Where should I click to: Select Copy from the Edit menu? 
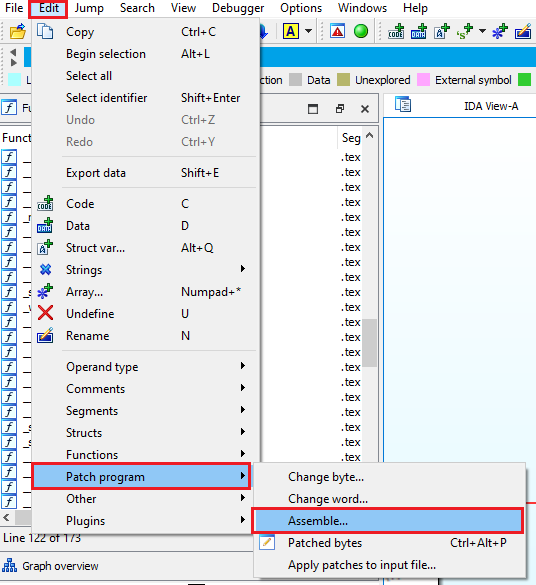(x=145, y=32)
